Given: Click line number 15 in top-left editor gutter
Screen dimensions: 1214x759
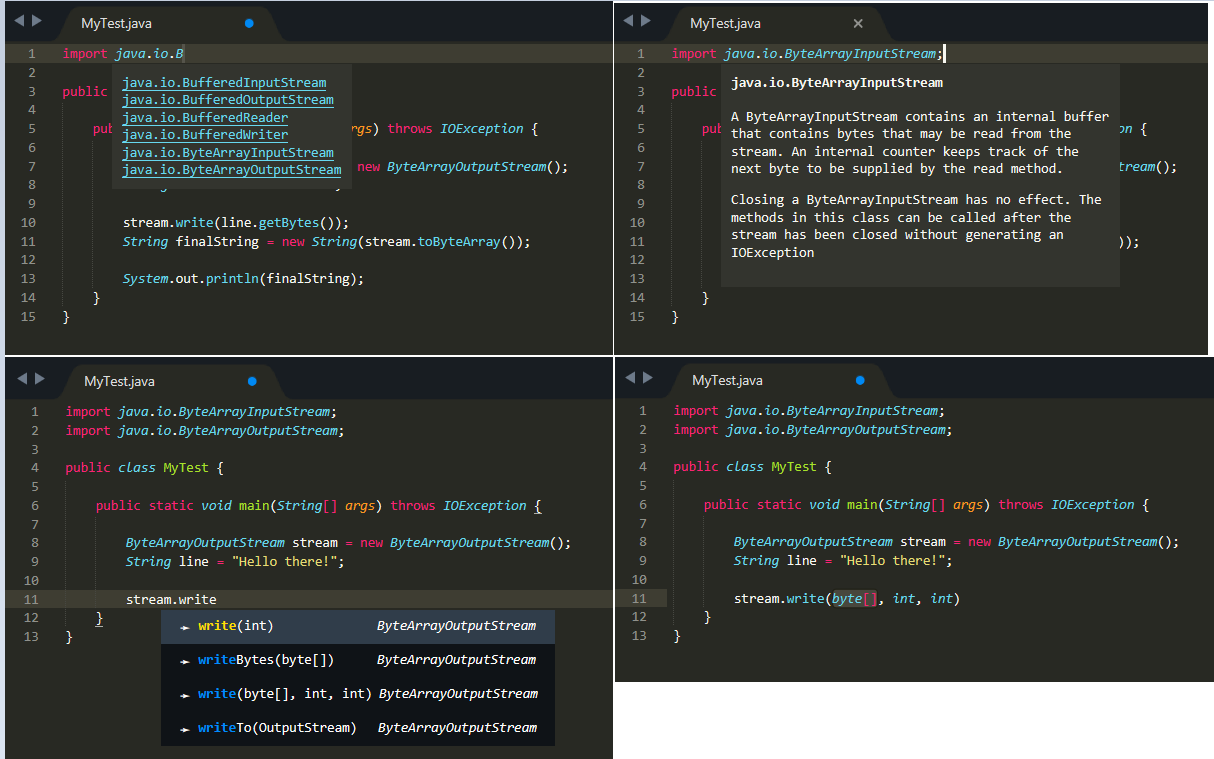Looking at the screenshot, I should (28, 317).
